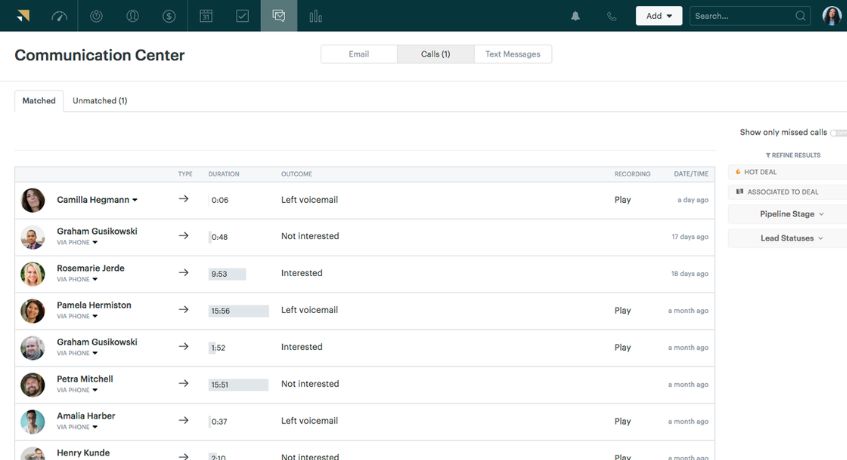
Task: Play recording for Camilla Hegmann's call
Action: click(x=622, y=200)
